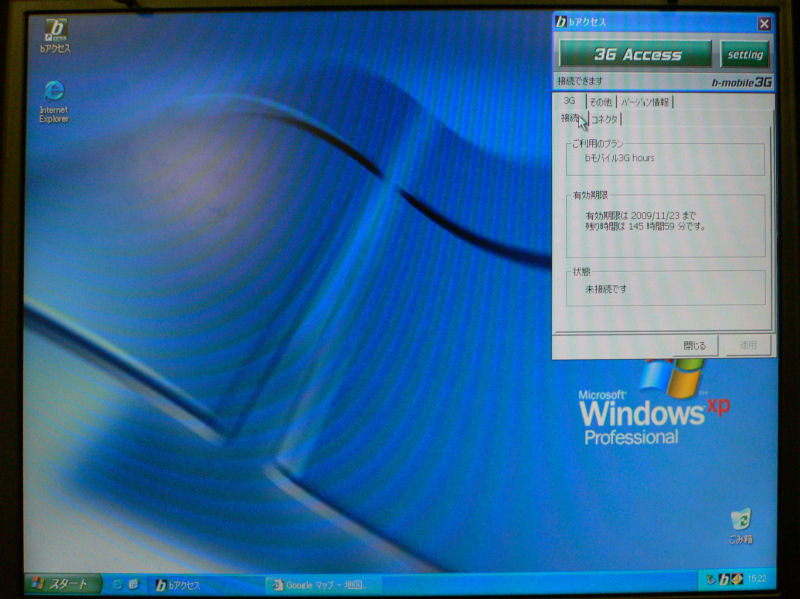
Task: Click the 未接続です connection status text
Action: click(606, 289)
